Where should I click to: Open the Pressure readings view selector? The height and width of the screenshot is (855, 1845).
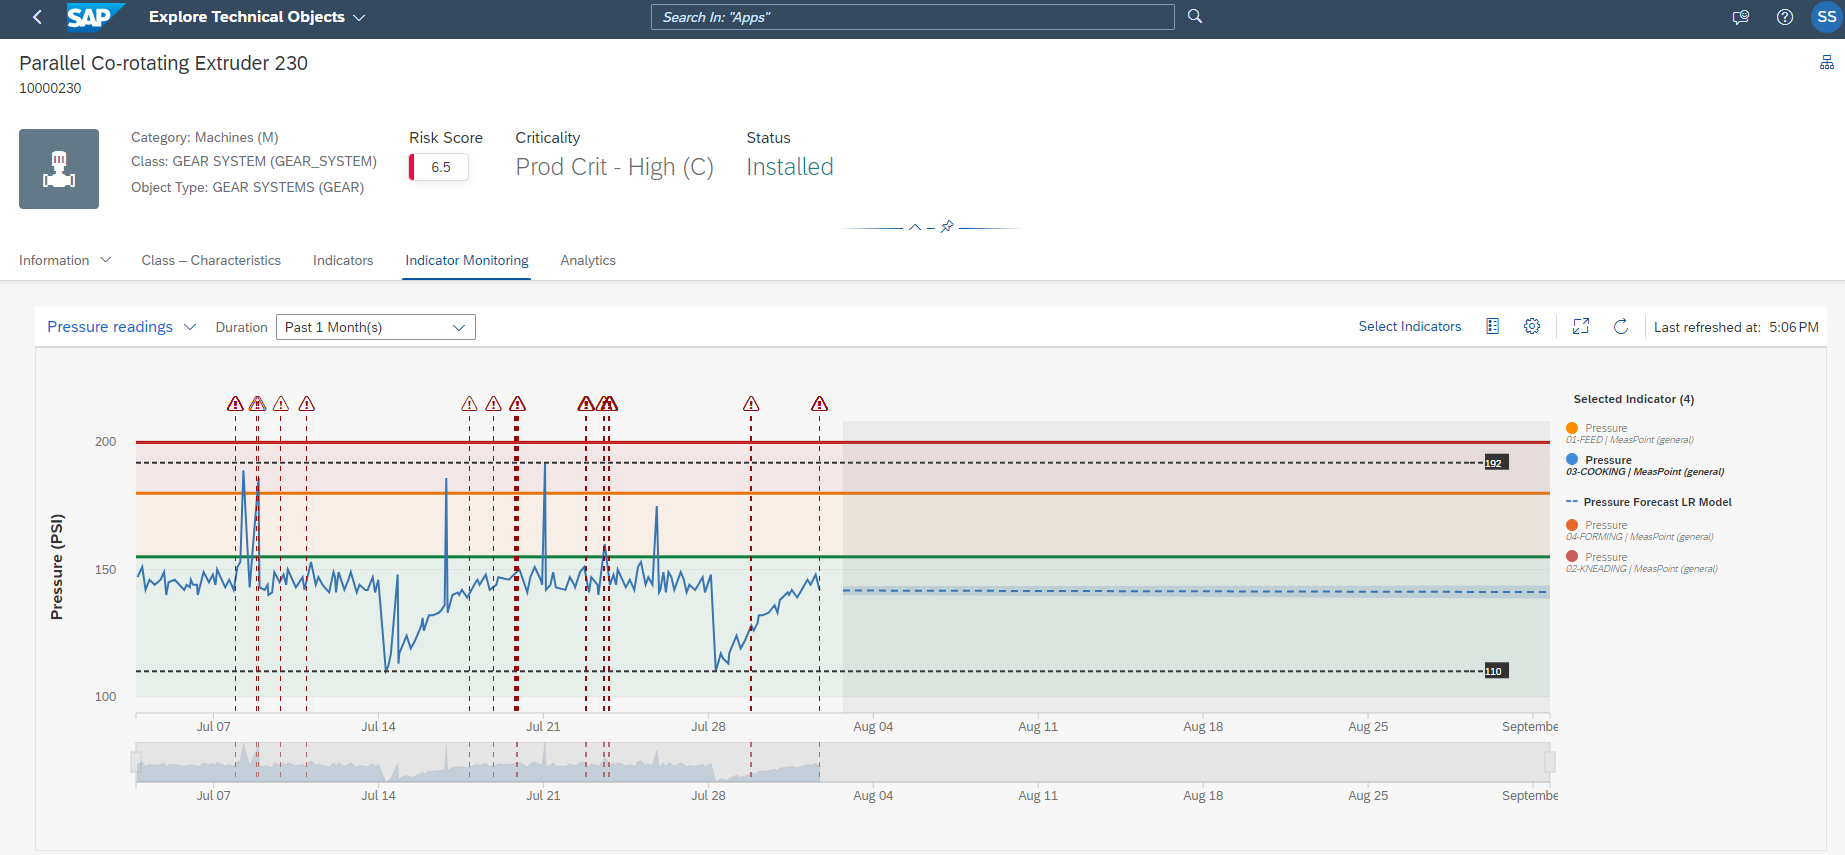coord(121,327)
